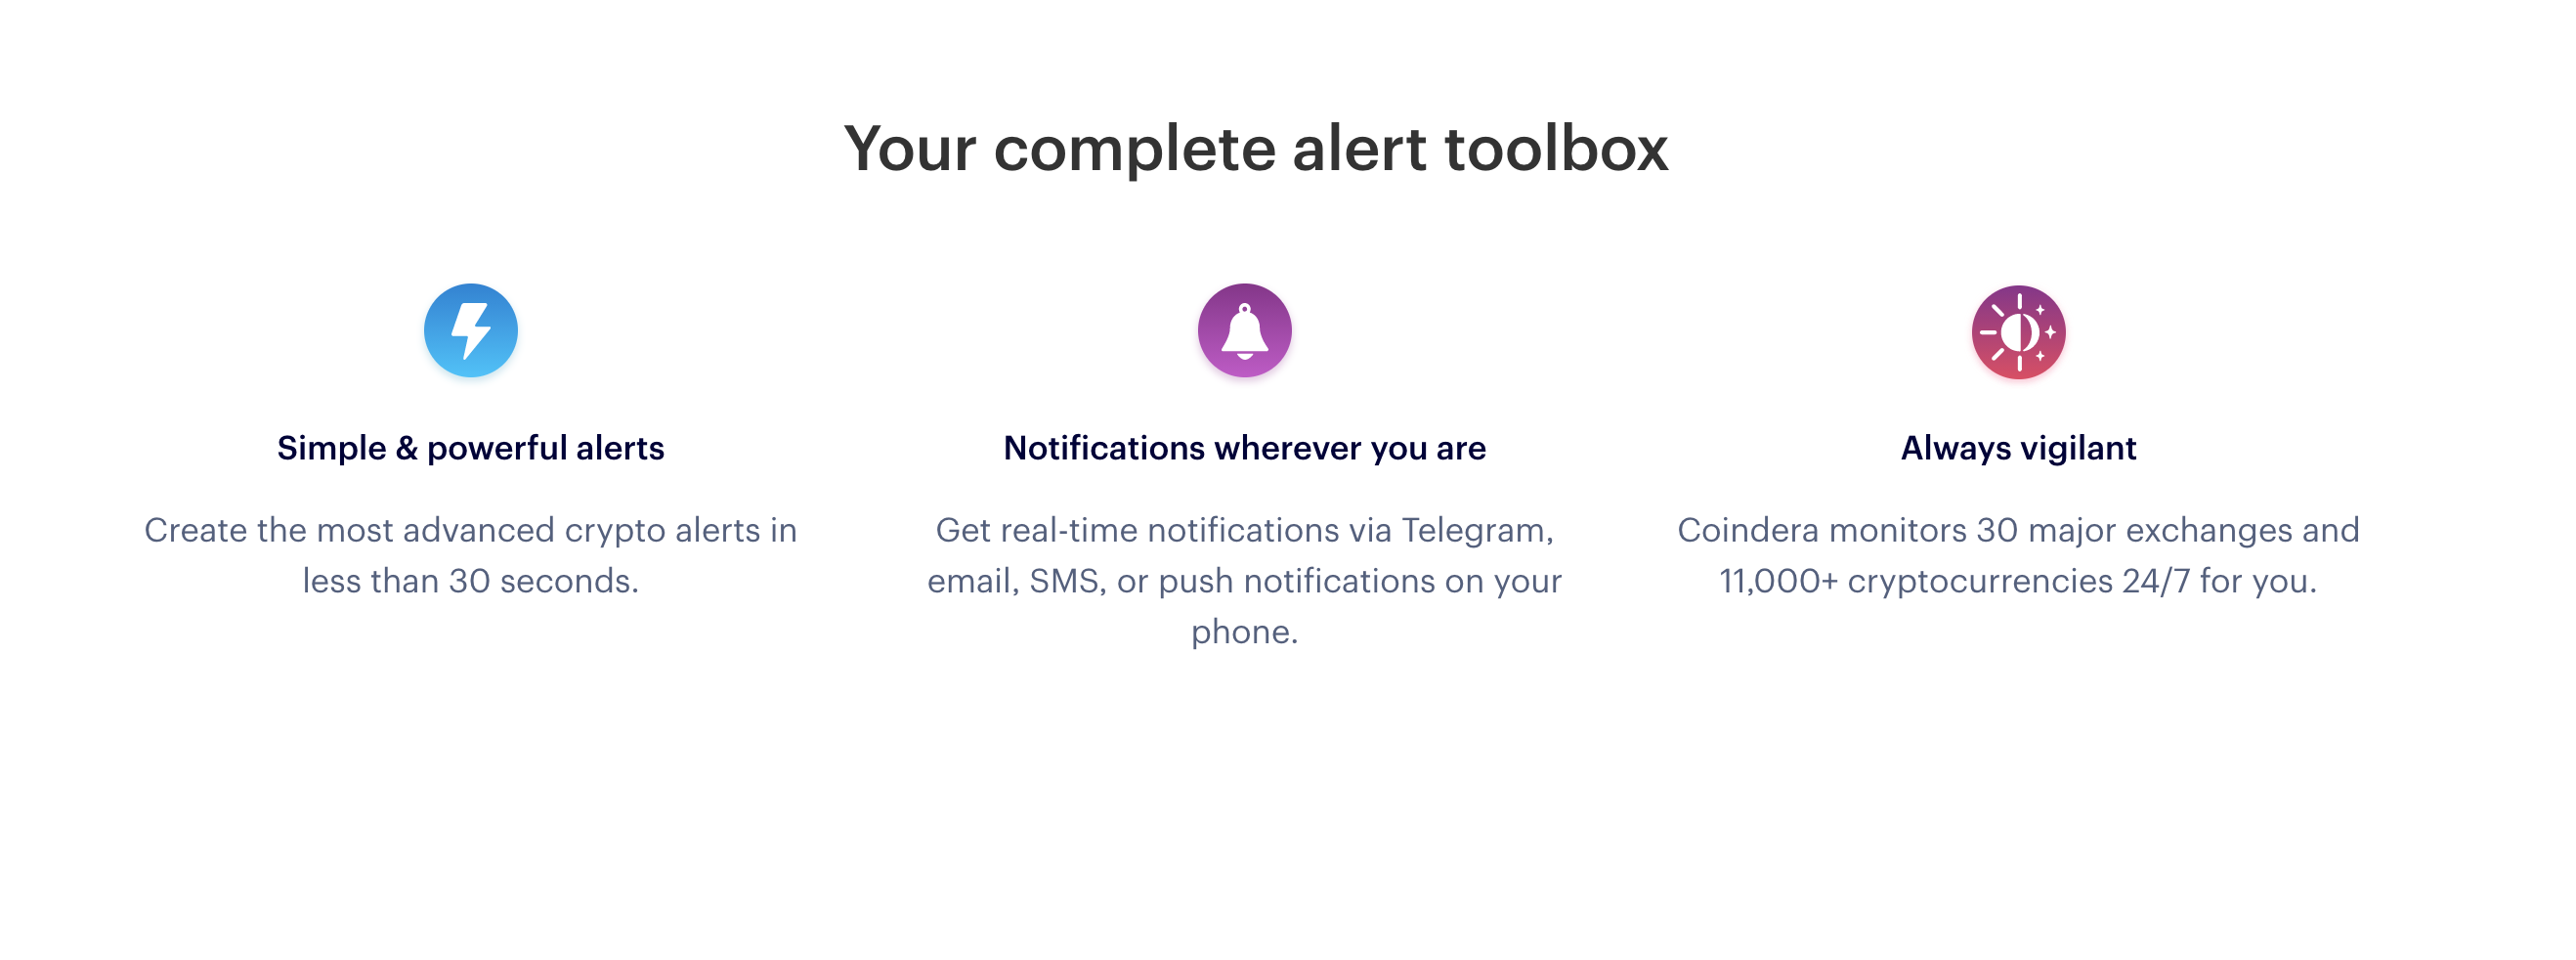Click the word "toolbox" in the heading
This screenshot has height=960, width=2576.
(x=1556, y=149)
